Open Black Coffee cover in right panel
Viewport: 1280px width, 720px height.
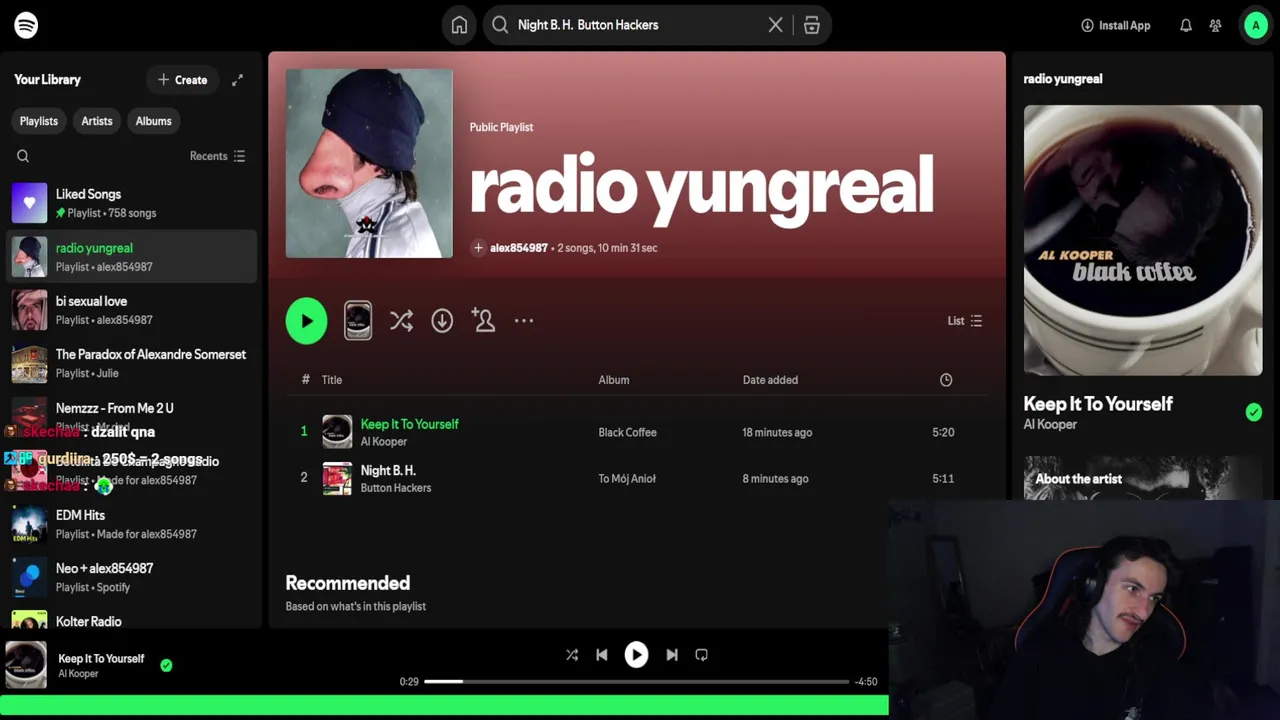[x=1143, y=240]
